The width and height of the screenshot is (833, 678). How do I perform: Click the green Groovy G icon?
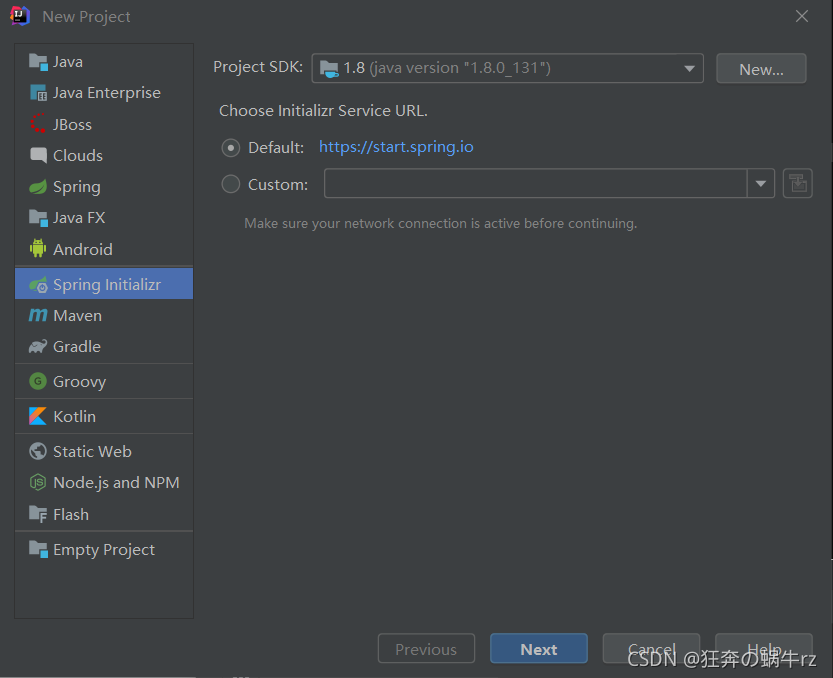point(38,381)
